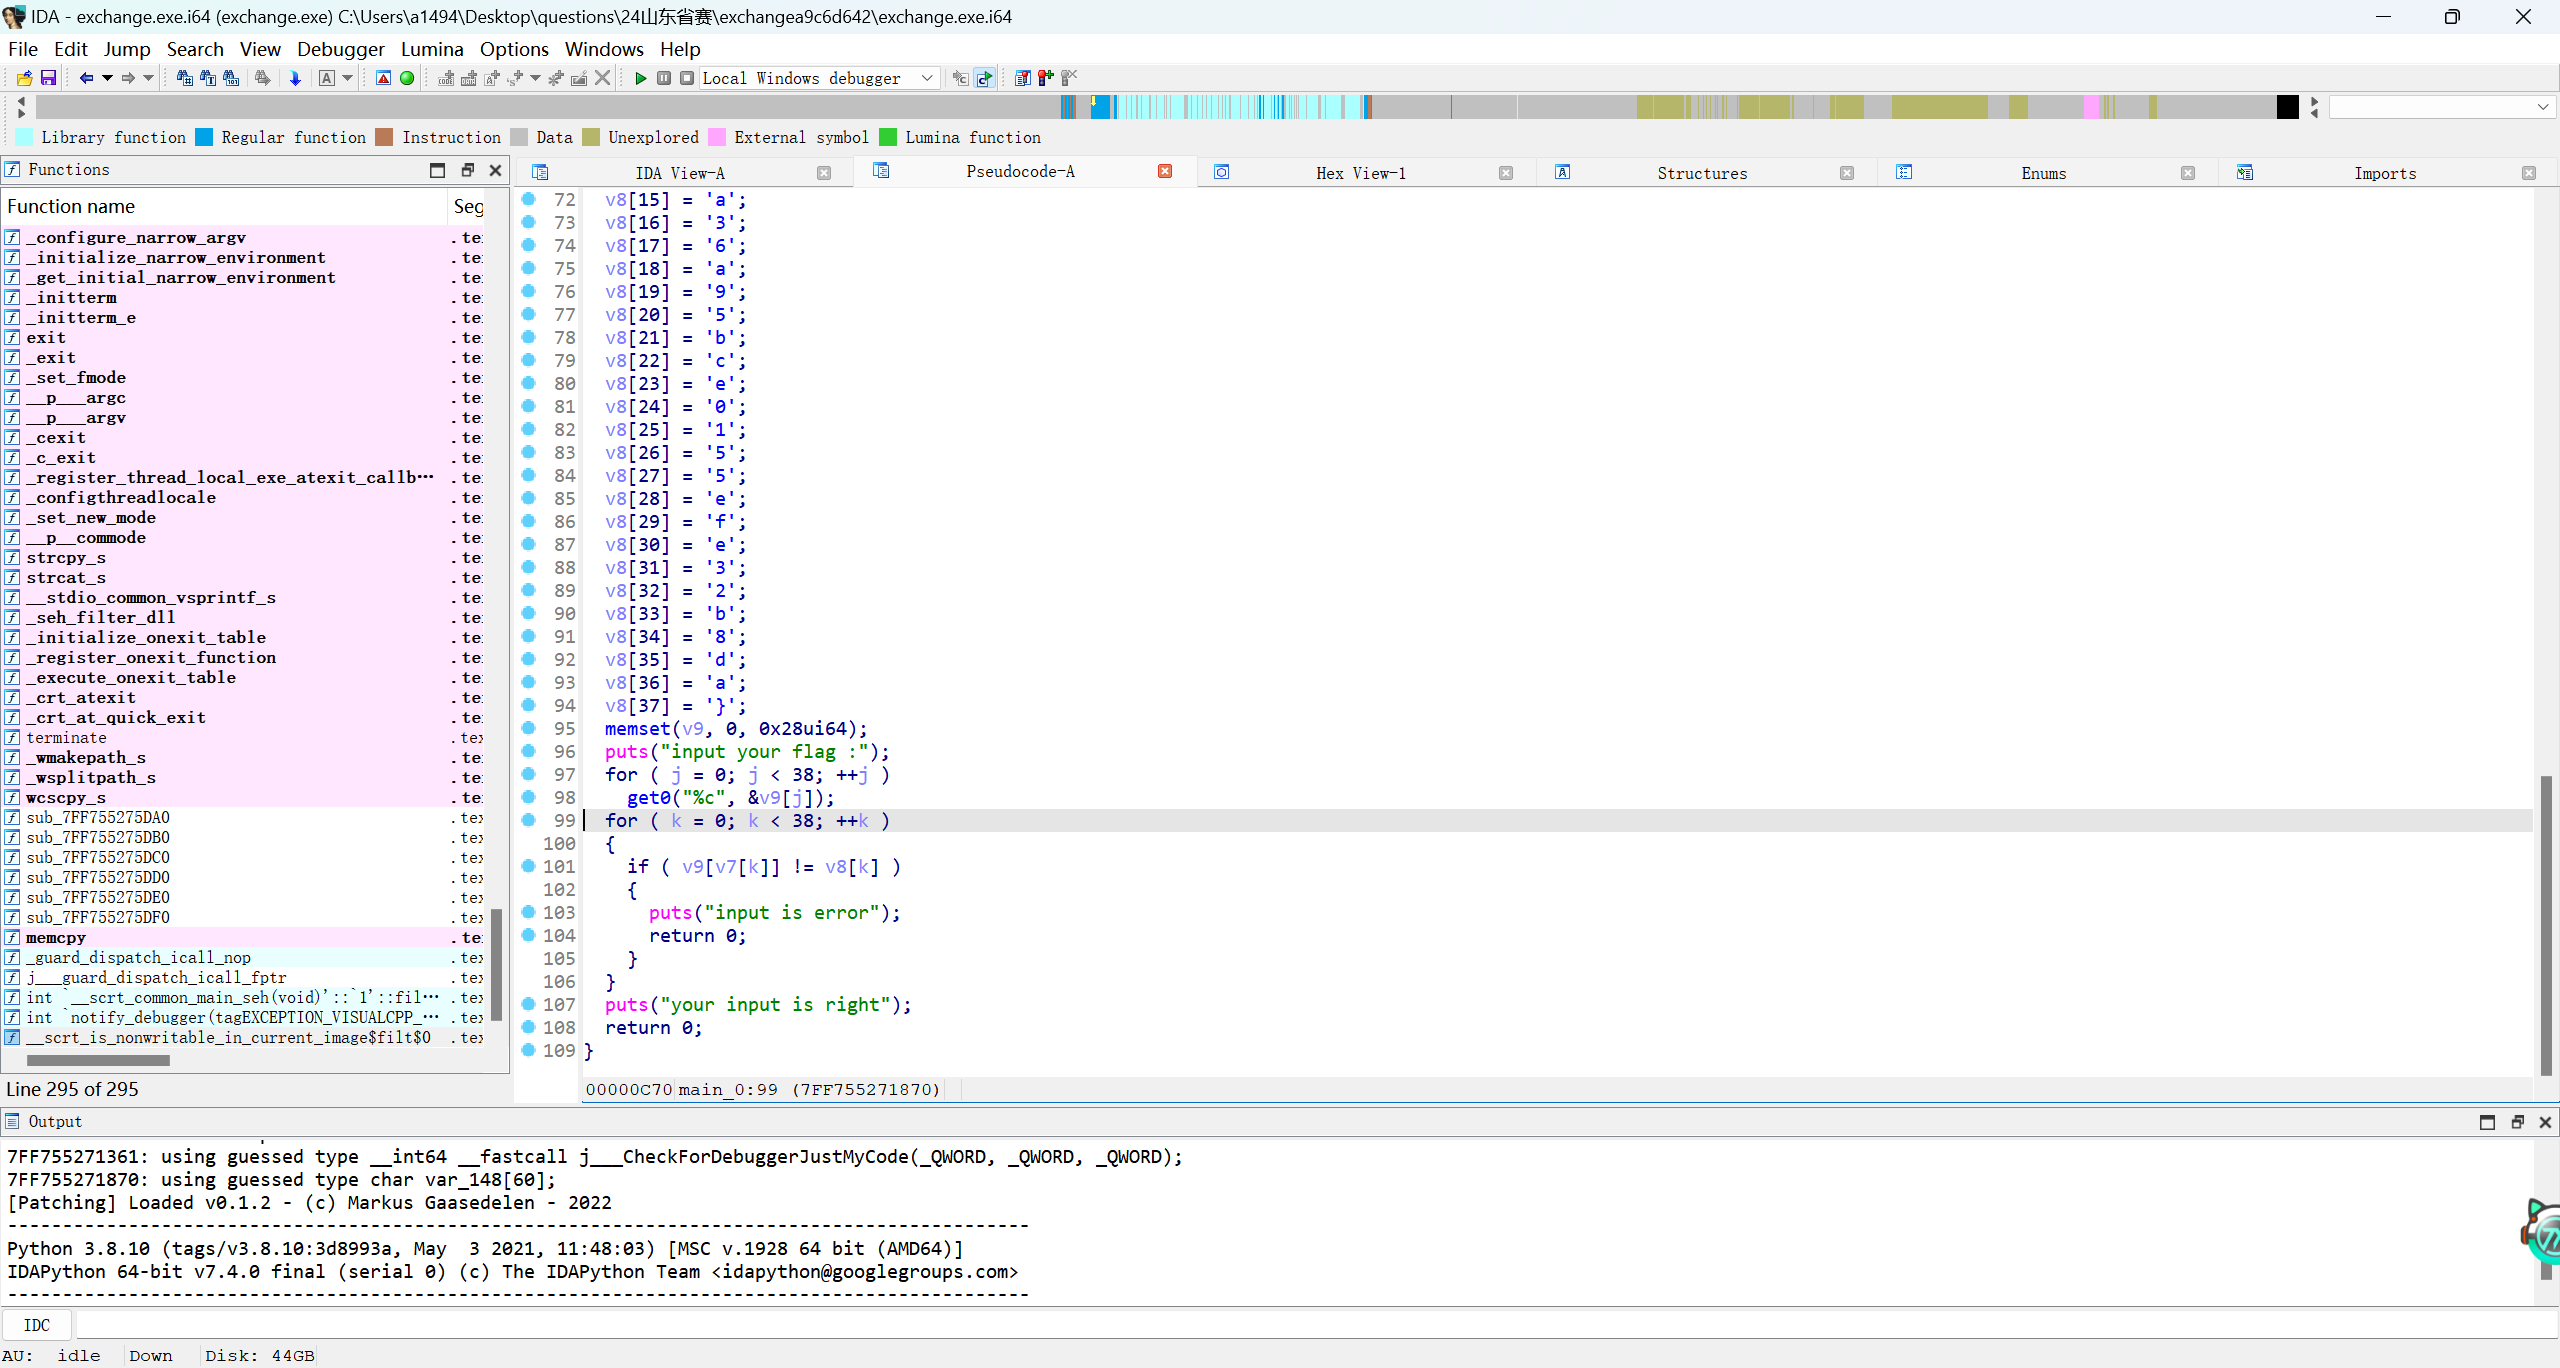The height and width of the screenshot is (1368, 2560).
Task: Close the Pseudocode-A tab
Action: [x=1165, y=171]
